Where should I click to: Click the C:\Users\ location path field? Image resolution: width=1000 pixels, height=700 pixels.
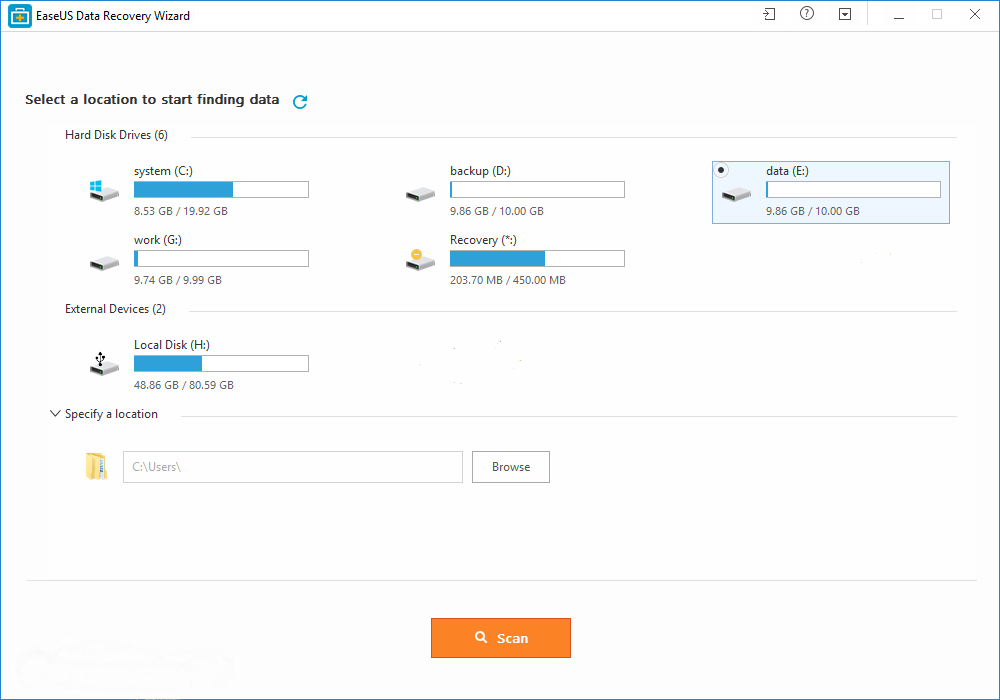(x=293, y=467)
